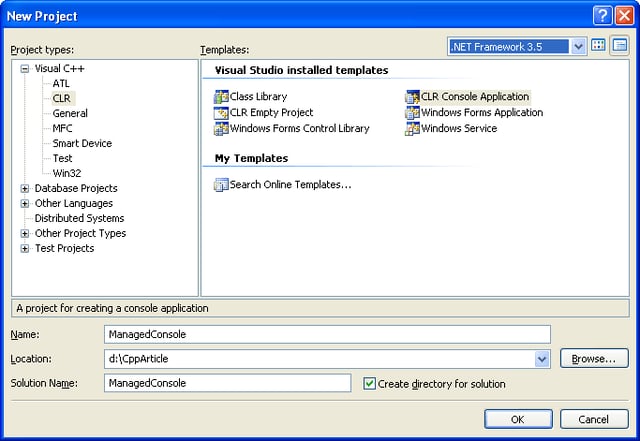Switch templates to small icons view
The height and width of the screenshot is (441, 640).
pyautogui.click(x=620, y=45)
